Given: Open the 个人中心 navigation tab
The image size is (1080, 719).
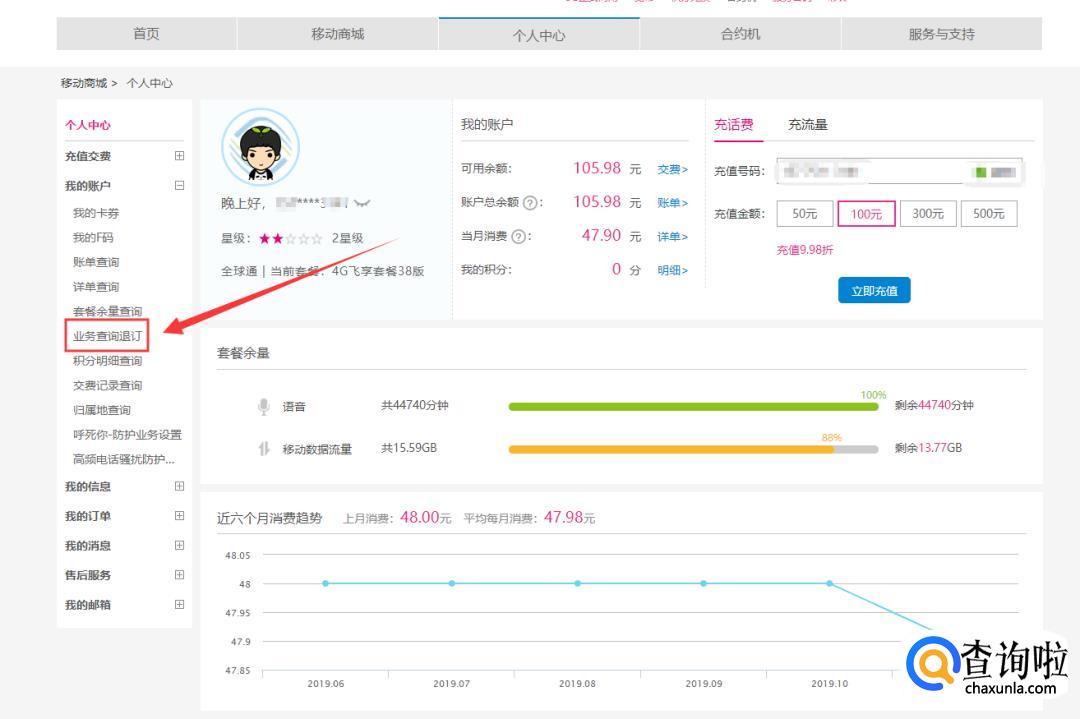Looking at the screenshot, I should click(x=539, y=34).
